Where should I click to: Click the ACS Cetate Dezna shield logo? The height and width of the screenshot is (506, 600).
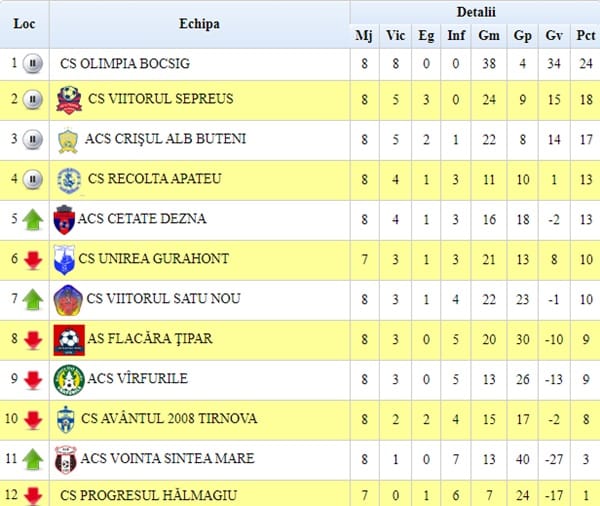(64, 220)
